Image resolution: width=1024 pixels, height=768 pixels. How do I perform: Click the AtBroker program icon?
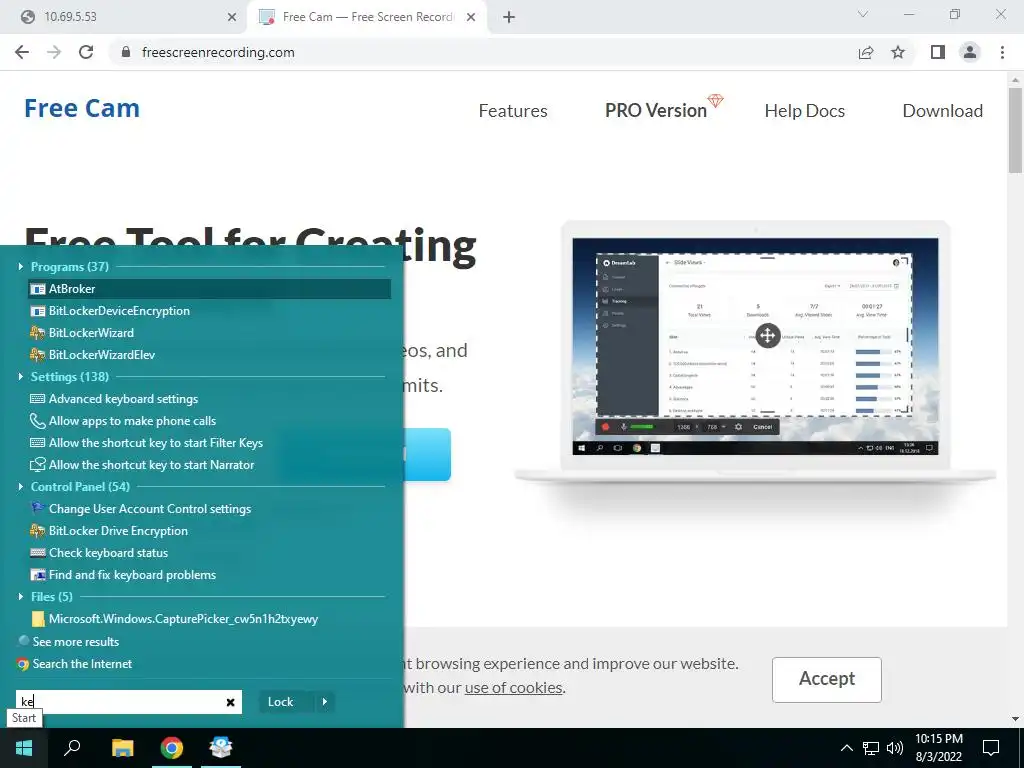coord(38,289)
